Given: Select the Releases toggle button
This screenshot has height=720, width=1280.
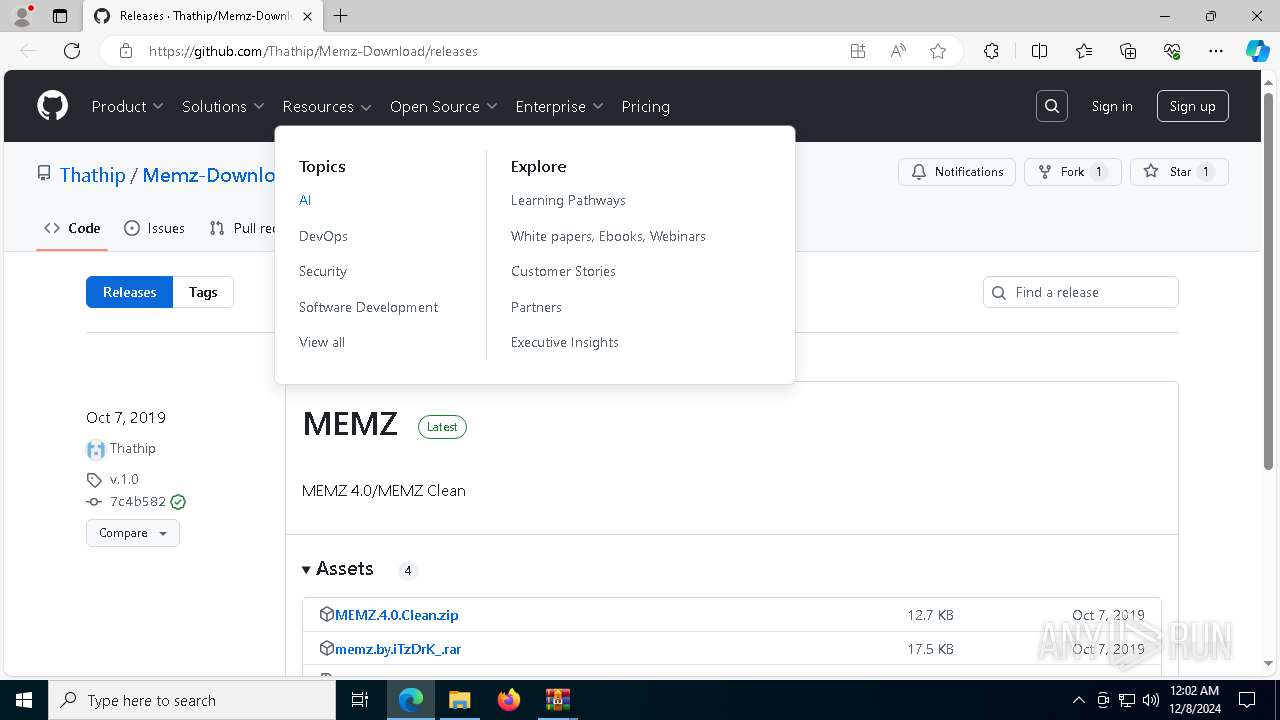Looking at the screenshot, I should coord(129,292).
